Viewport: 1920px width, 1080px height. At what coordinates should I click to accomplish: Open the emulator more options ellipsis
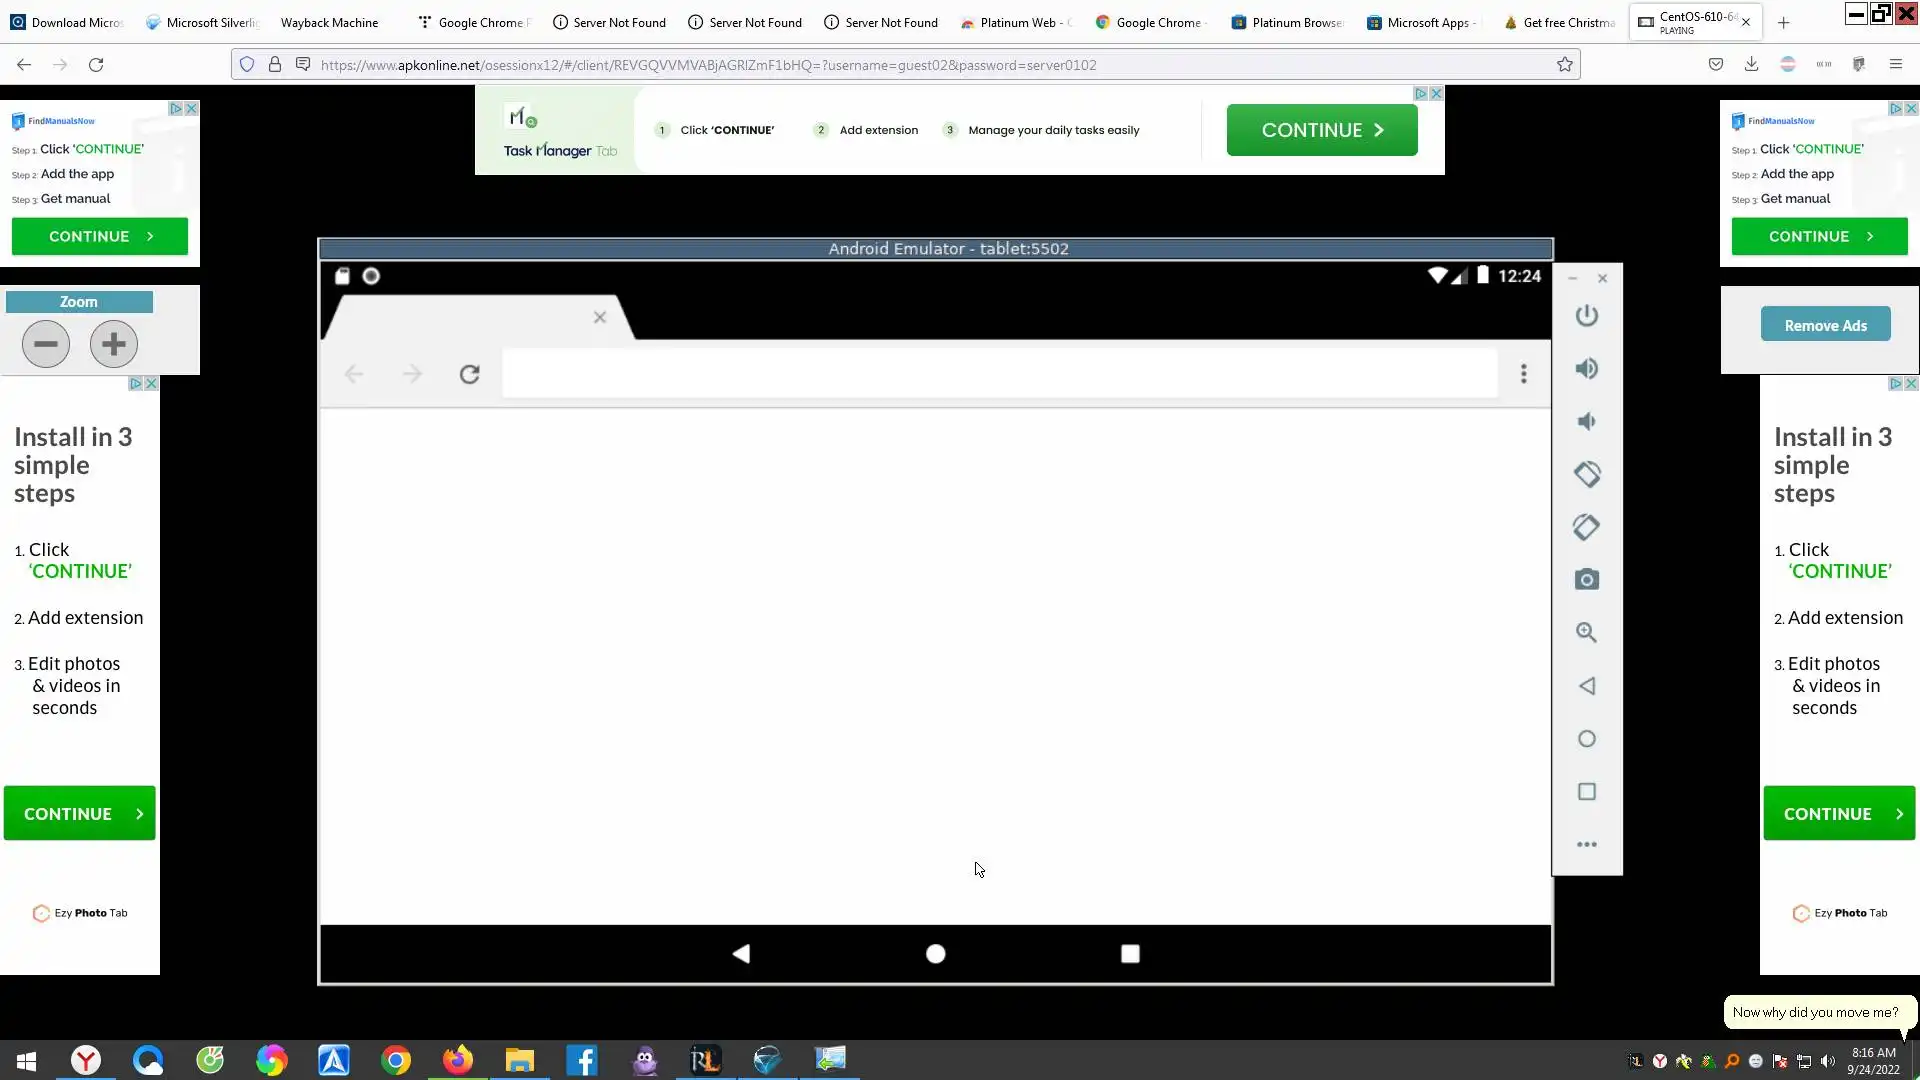tap(1586, 845)
